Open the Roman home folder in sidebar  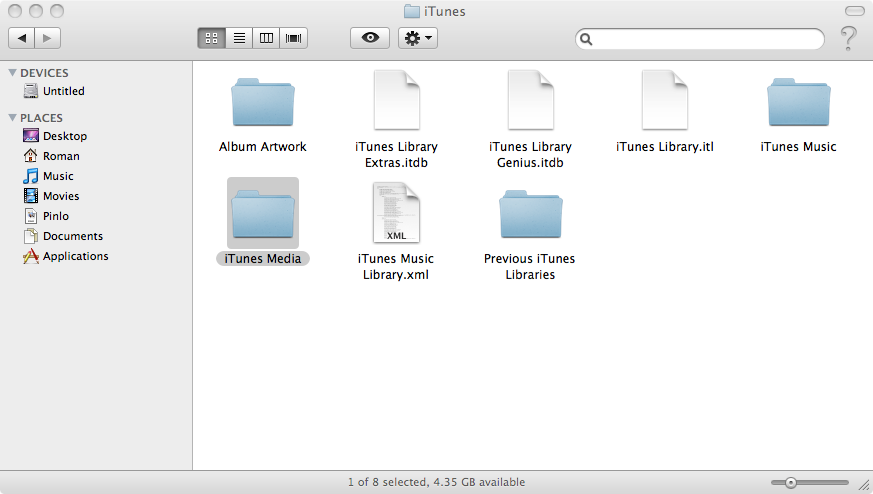click(x=51, y=156)
